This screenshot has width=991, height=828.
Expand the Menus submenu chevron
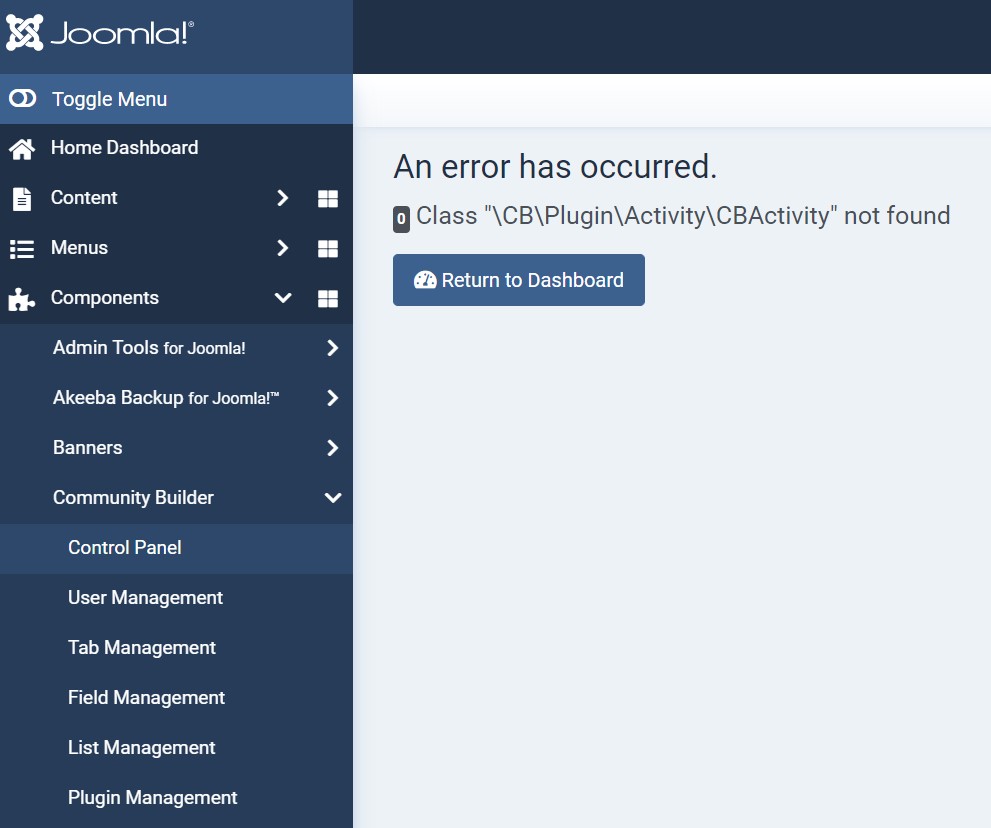tap(283, 248)
